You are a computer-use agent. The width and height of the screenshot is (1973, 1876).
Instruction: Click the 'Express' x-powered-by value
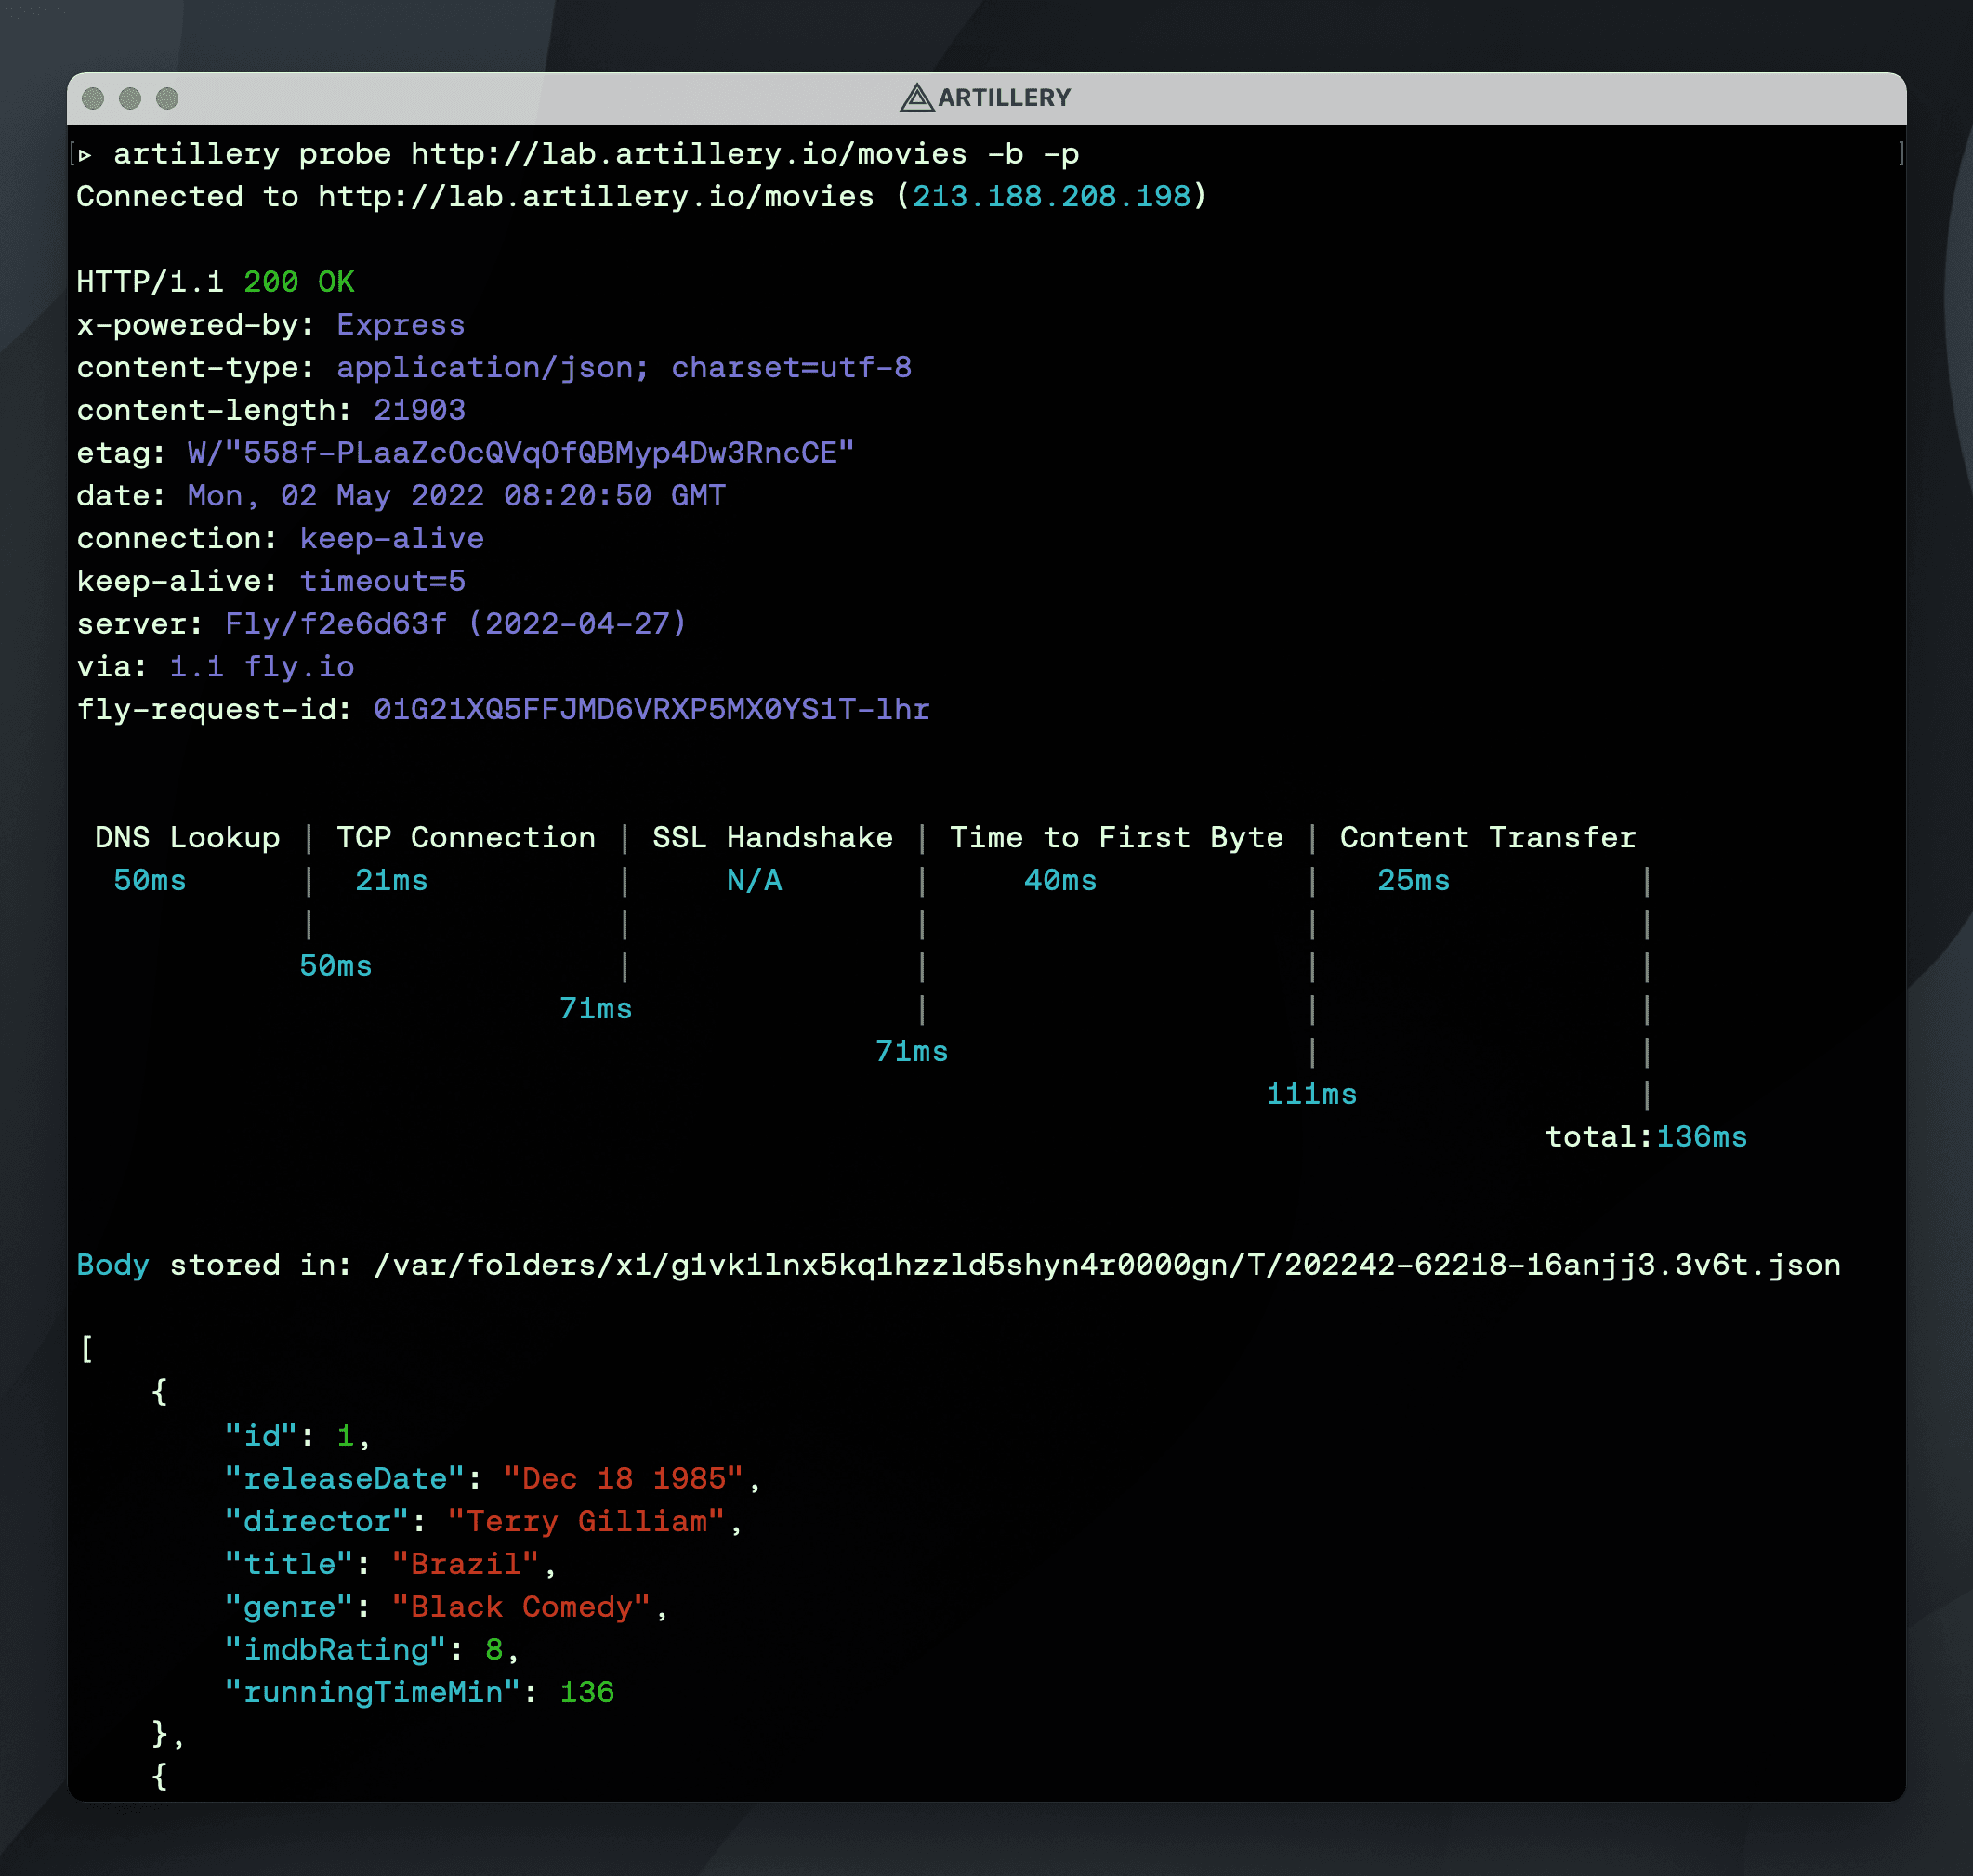pyautogui.click(x=401, y=325)
